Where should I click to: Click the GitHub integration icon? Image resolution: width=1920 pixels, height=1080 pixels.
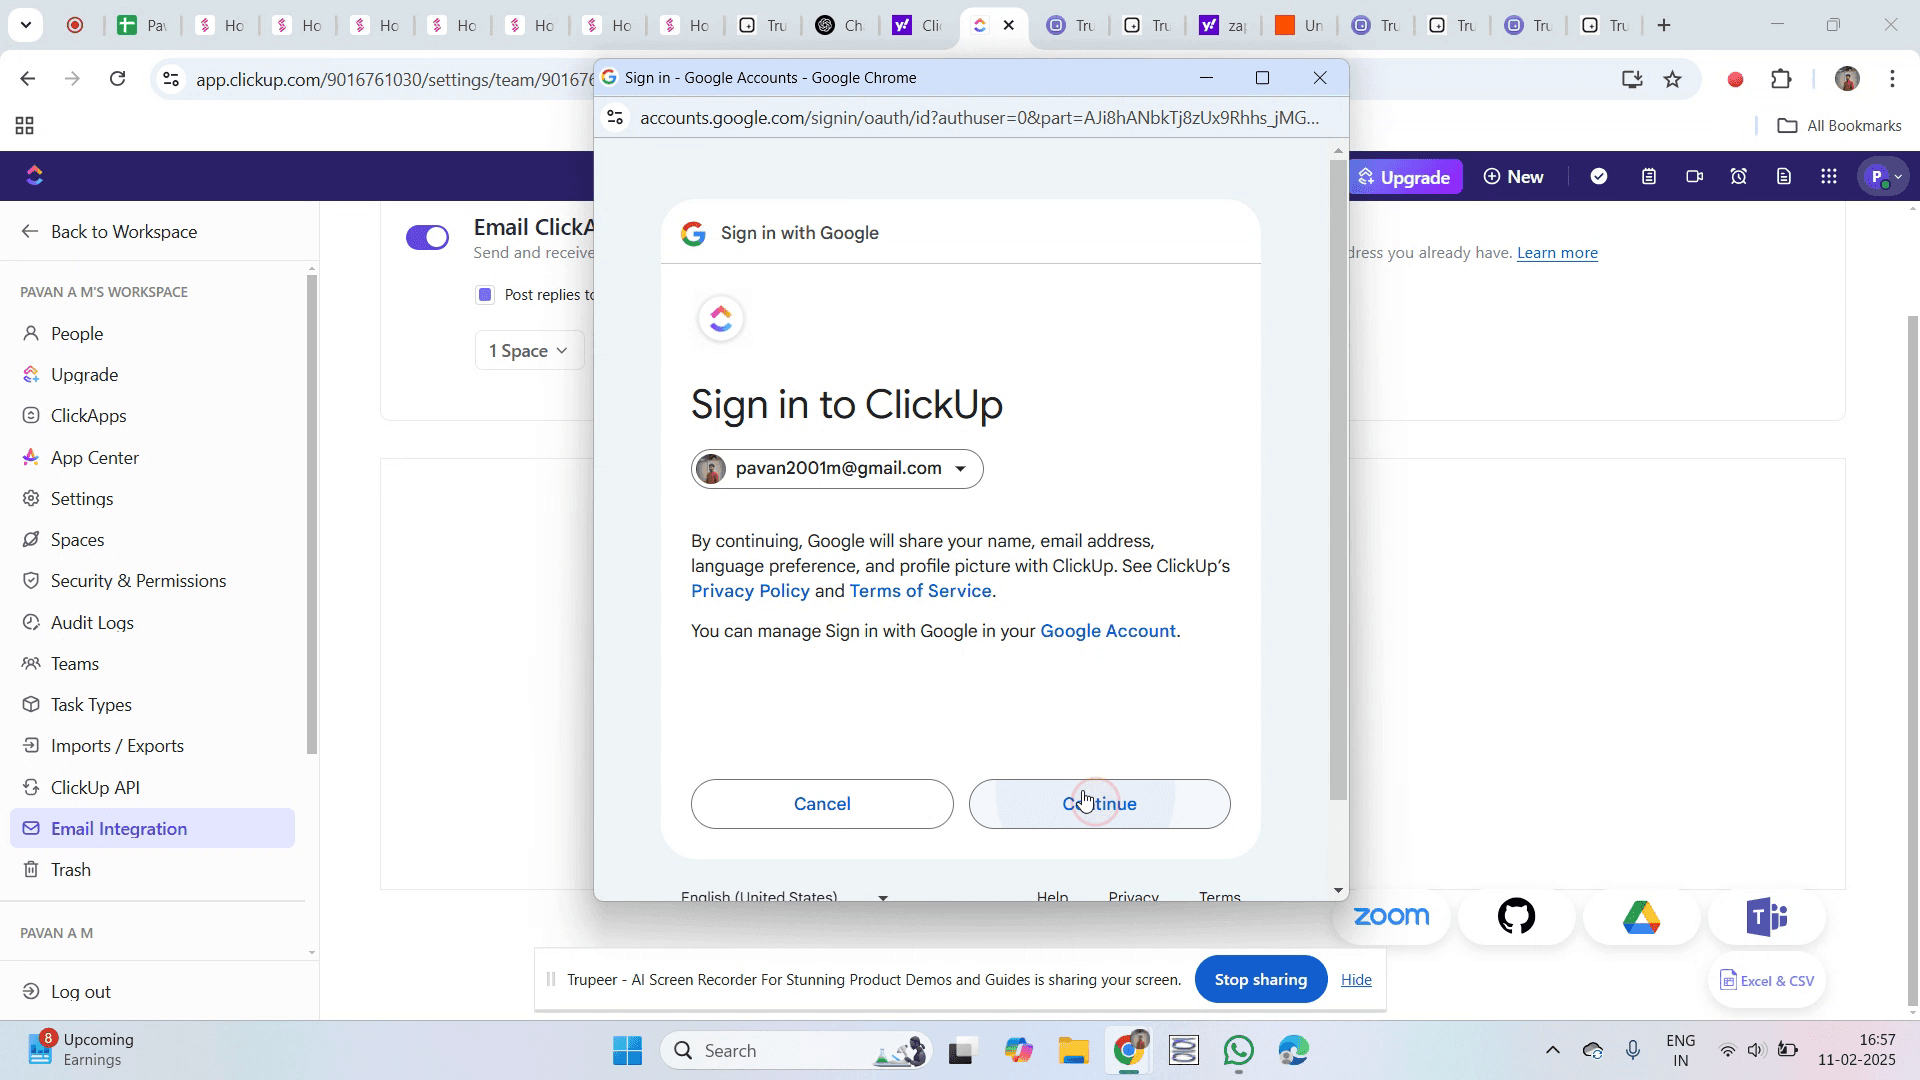pos(1516,916)
